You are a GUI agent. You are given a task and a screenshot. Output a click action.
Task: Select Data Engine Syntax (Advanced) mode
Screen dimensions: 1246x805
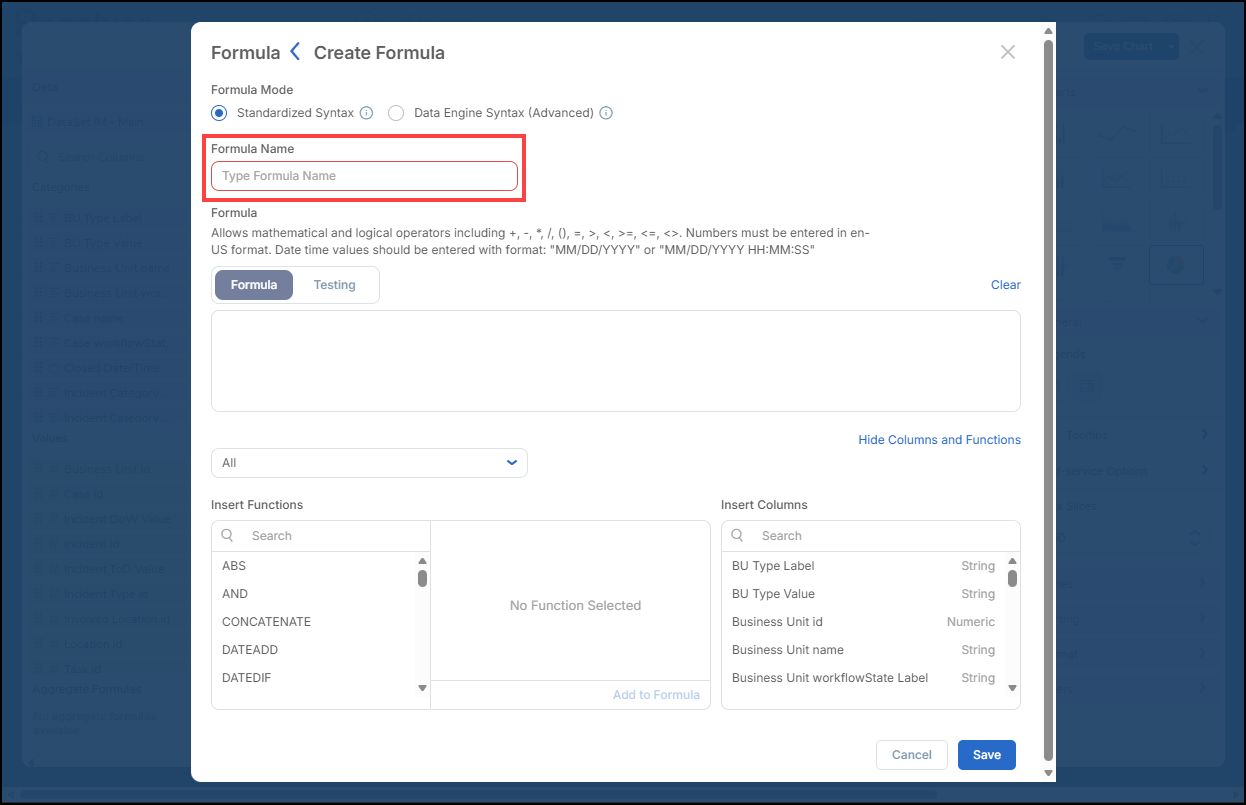[395, 113]
